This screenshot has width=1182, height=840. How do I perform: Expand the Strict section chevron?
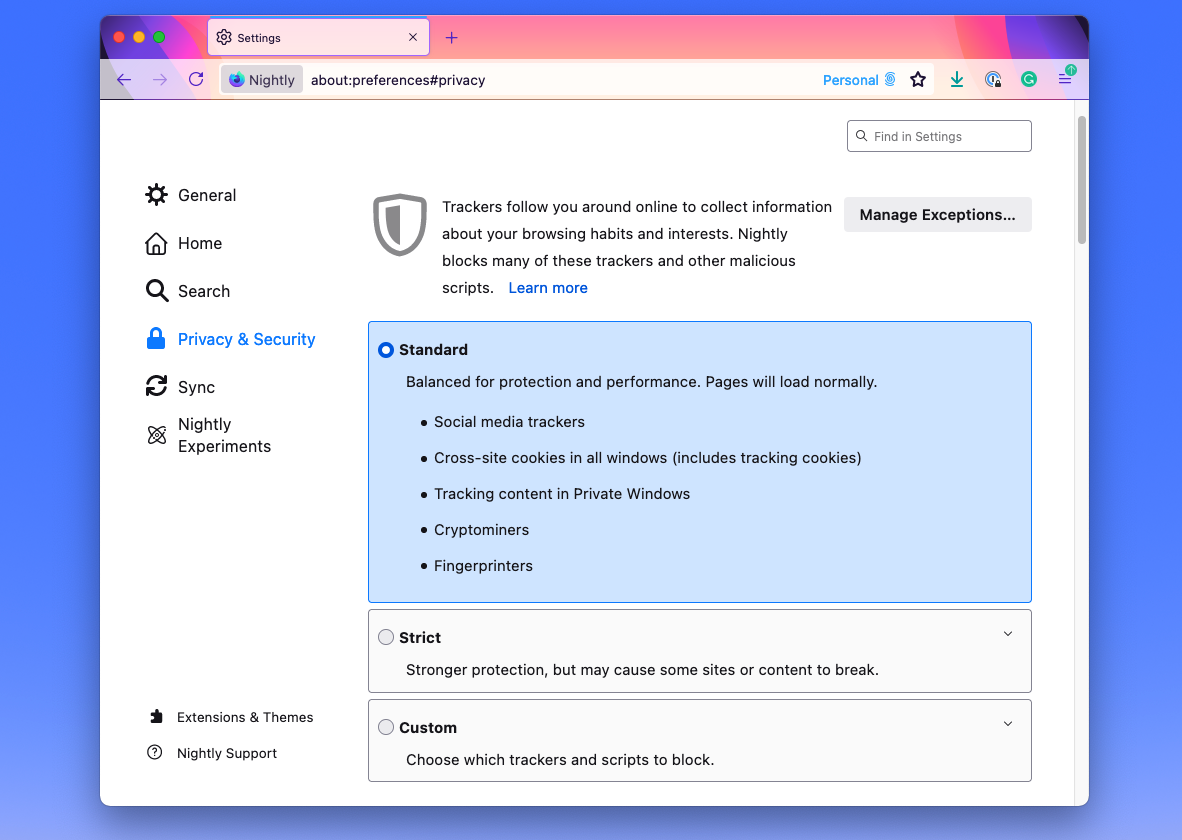pyautogui.click(x=1008, y=633)
